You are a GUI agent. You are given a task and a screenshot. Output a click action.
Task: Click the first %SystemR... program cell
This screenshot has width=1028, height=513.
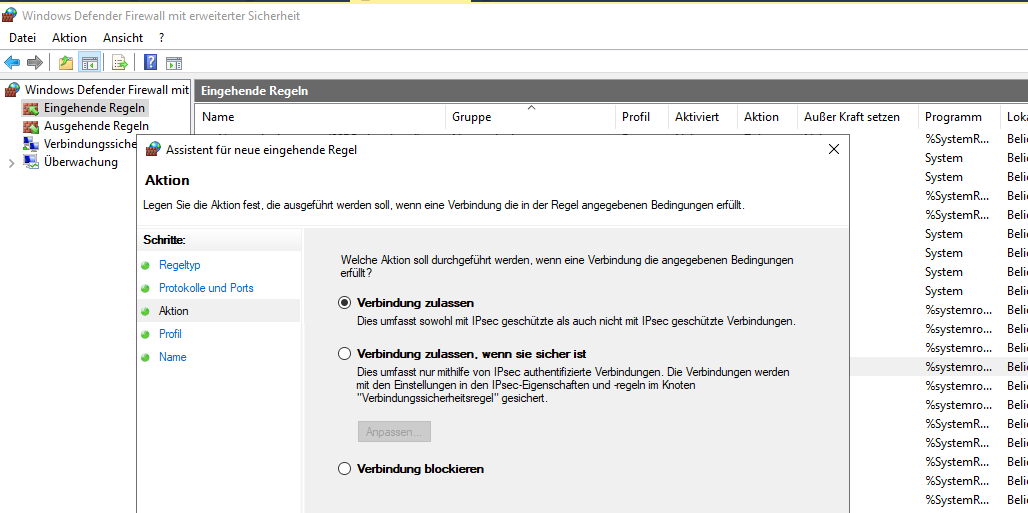point(959,139)
